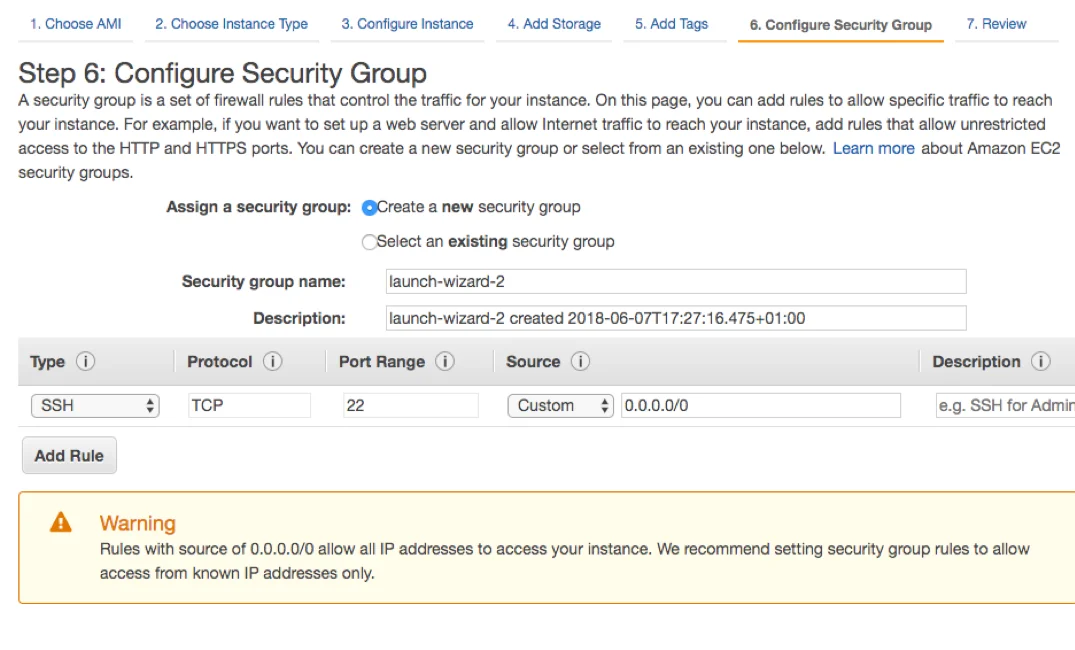Select the 6. Configure Security Group tab
1075x650 pixels.
841,25
